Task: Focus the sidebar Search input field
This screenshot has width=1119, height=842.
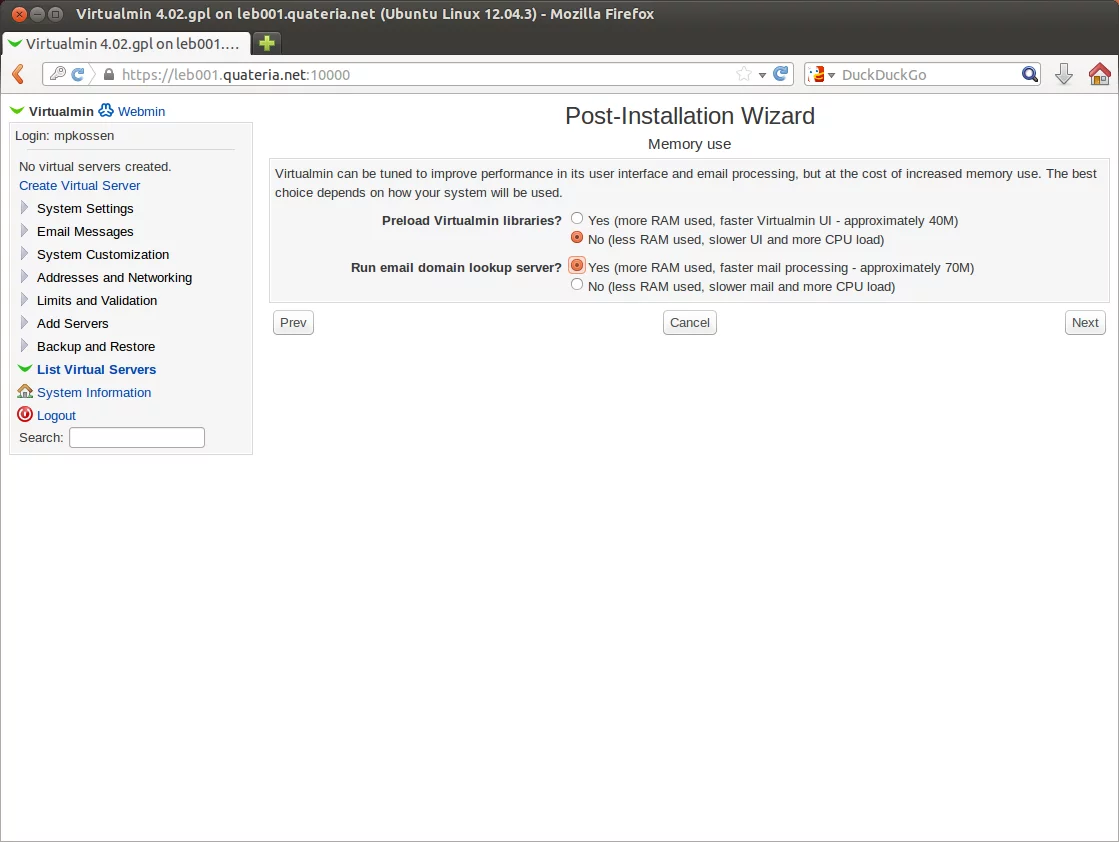Action: point(137,437)
